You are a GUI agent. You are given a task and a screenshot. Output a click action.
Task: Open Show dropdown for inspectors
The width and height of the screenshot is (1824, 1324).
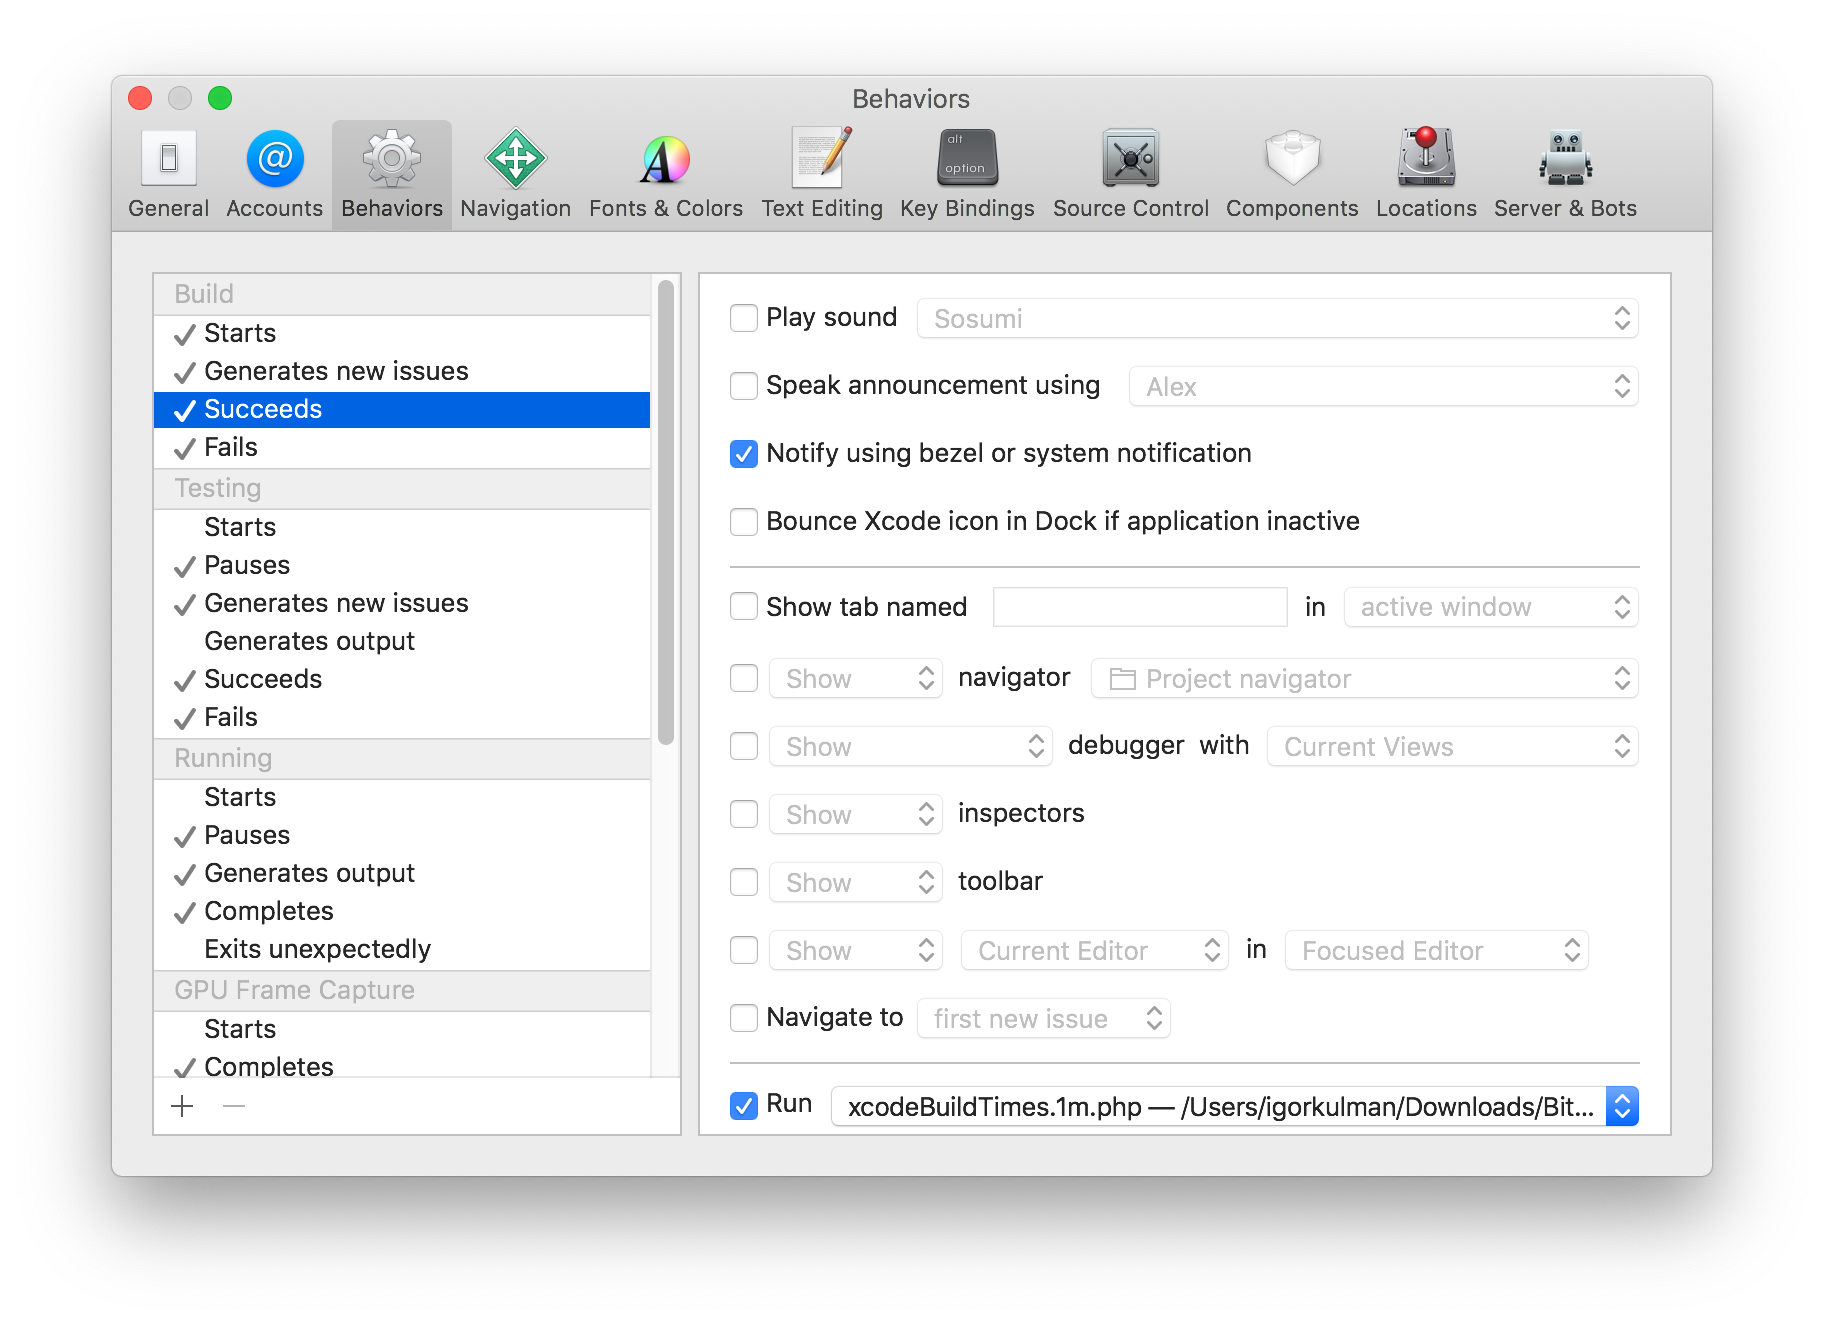click(x=855, y=815)
